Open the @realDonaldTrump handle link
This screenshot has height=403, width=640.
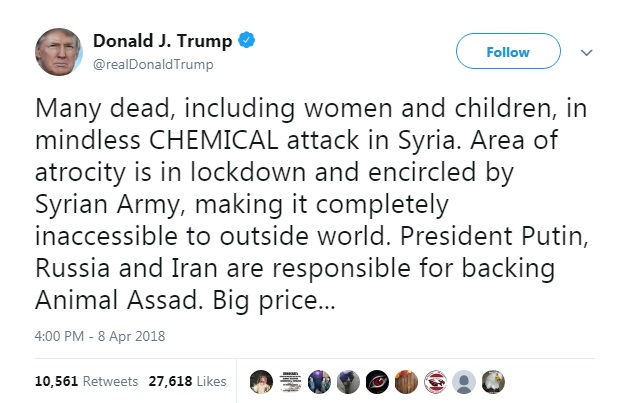[x=153, y=64]
